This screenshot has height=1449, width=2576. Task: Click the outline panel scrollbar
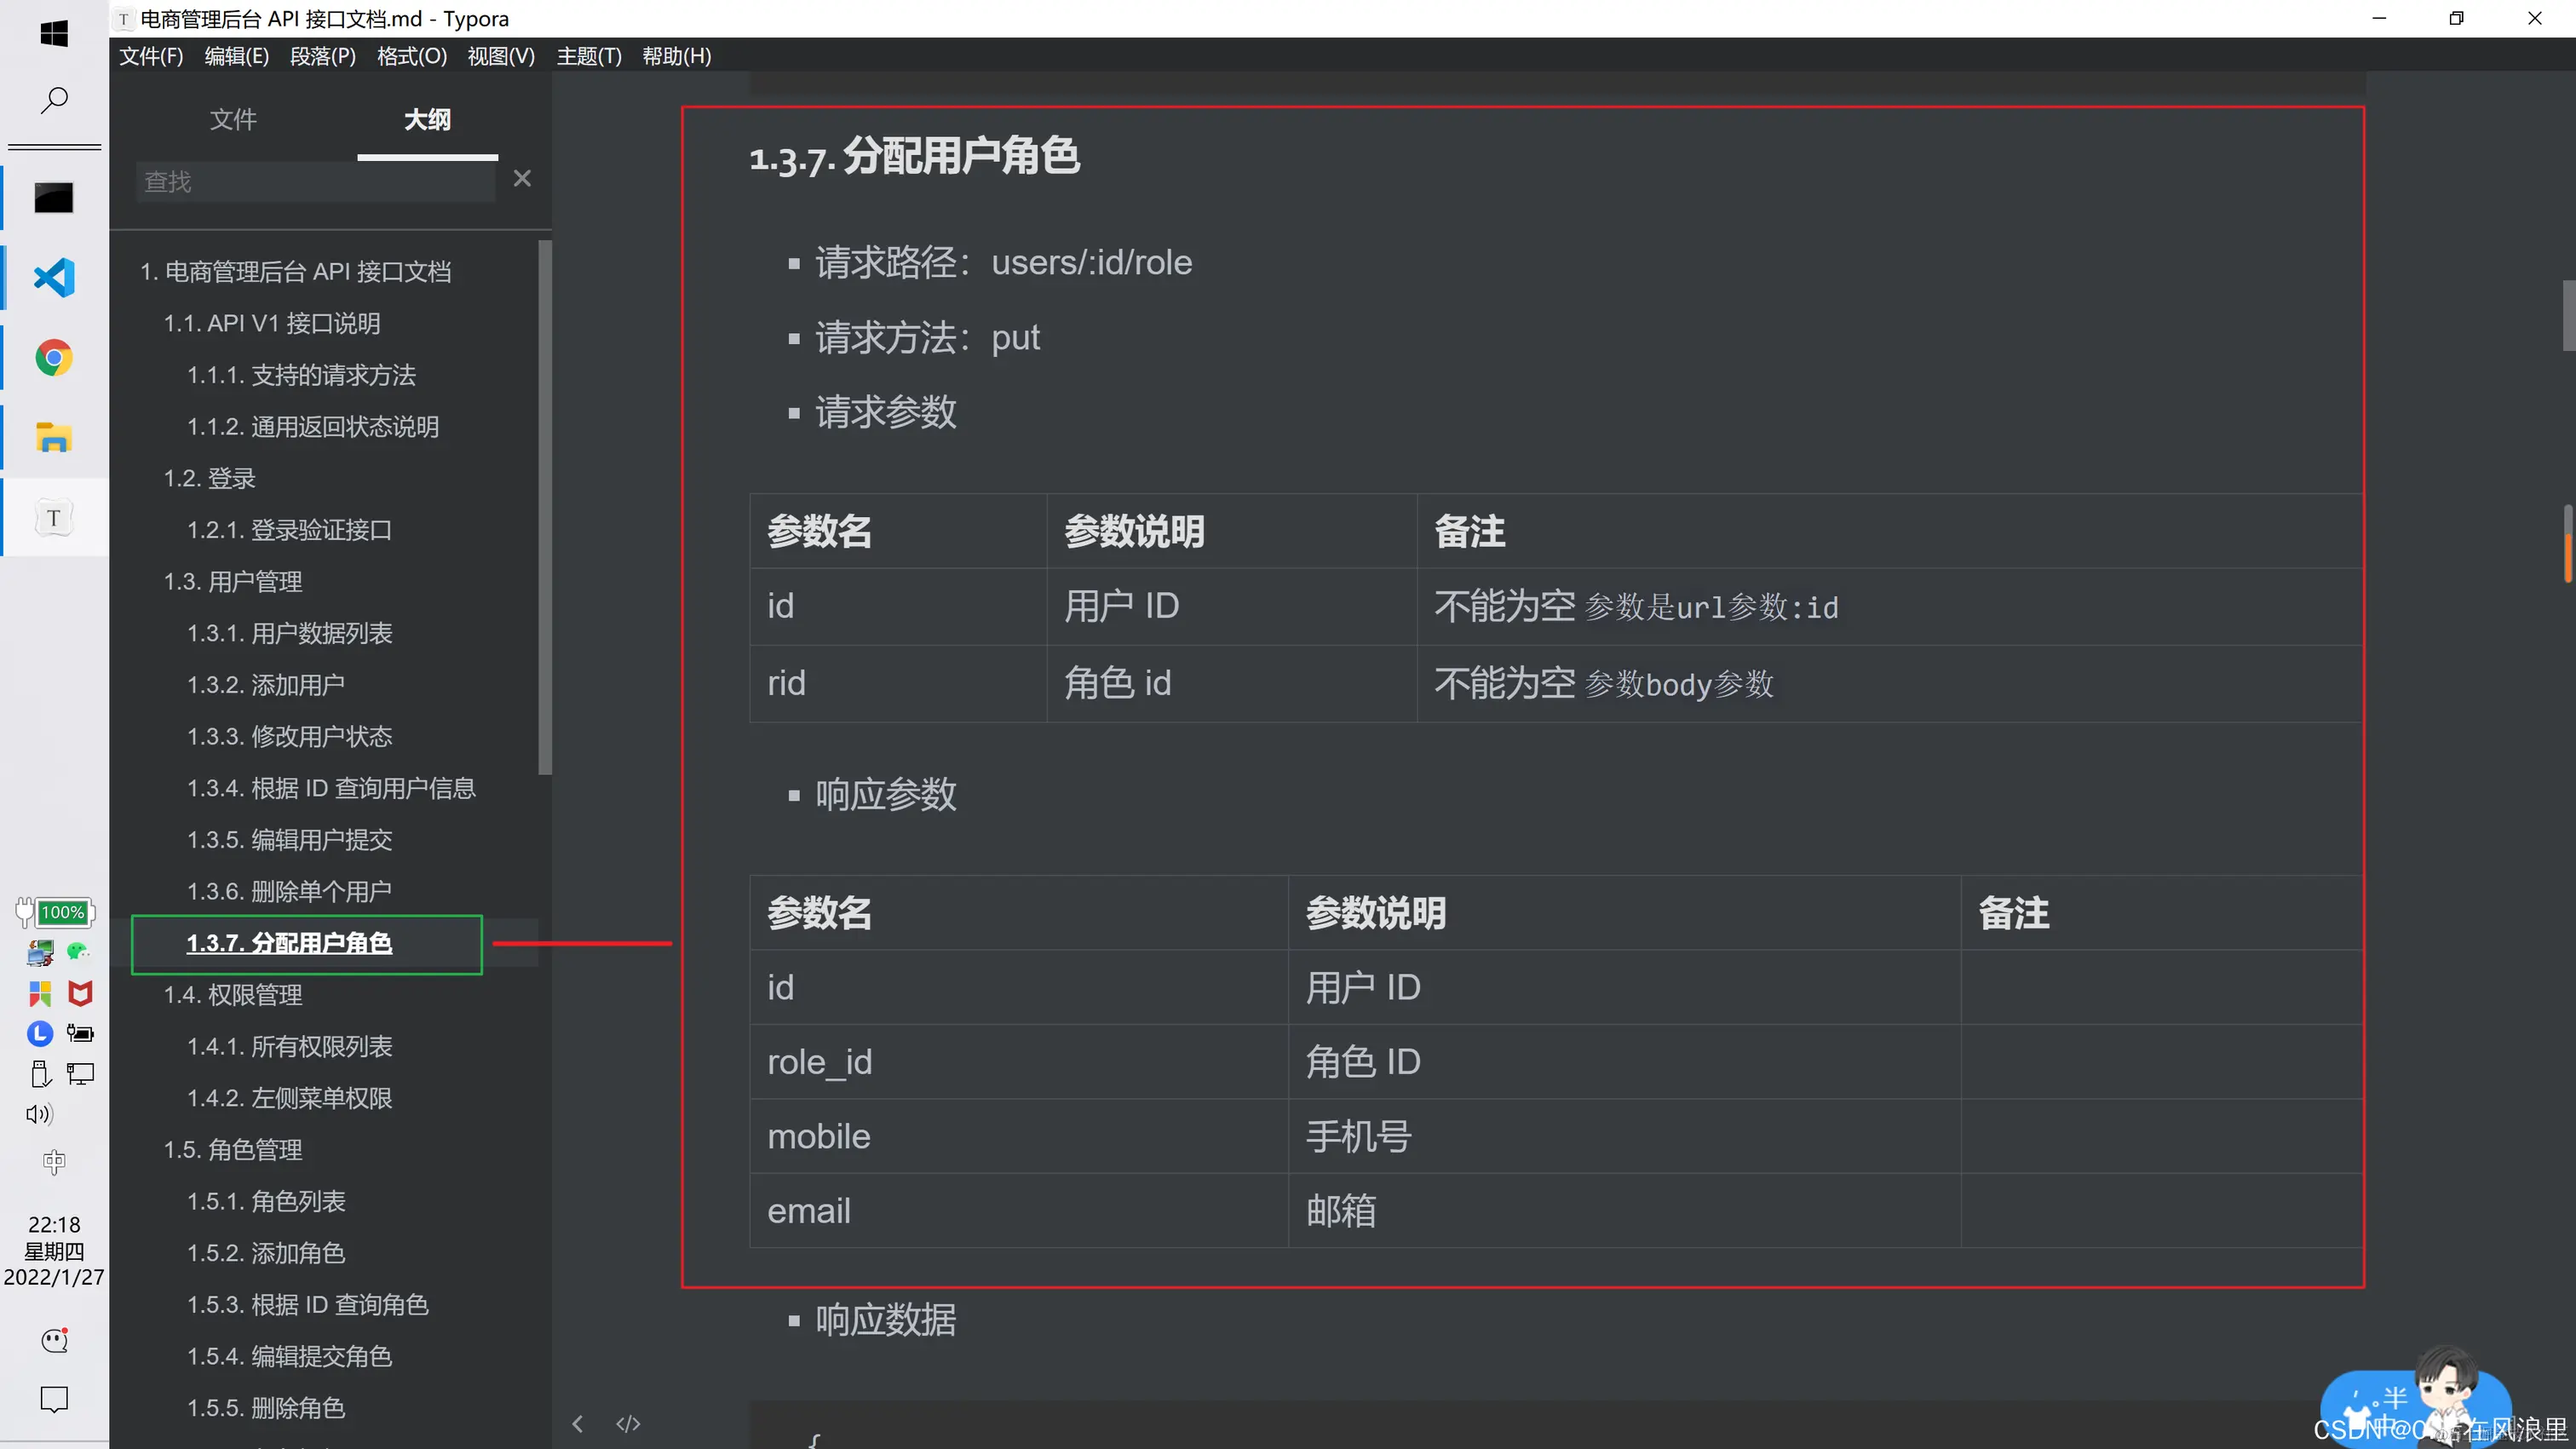click(545, 505)
